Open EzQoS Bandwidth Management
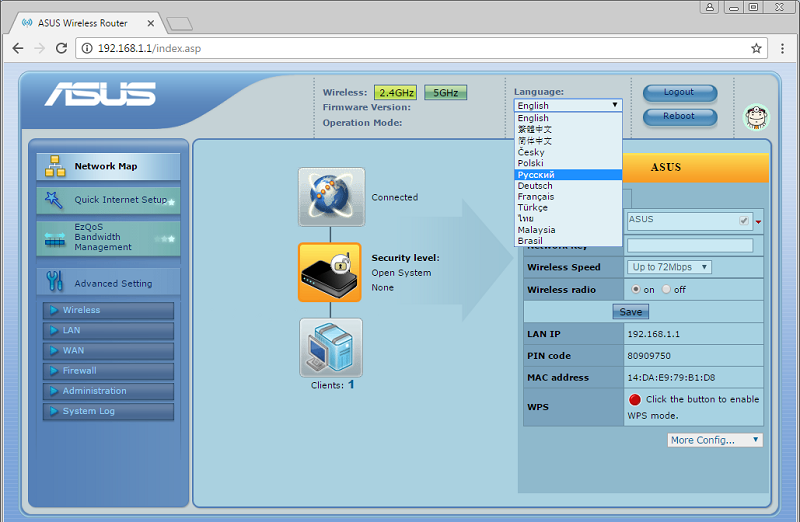 coord(108,237)
